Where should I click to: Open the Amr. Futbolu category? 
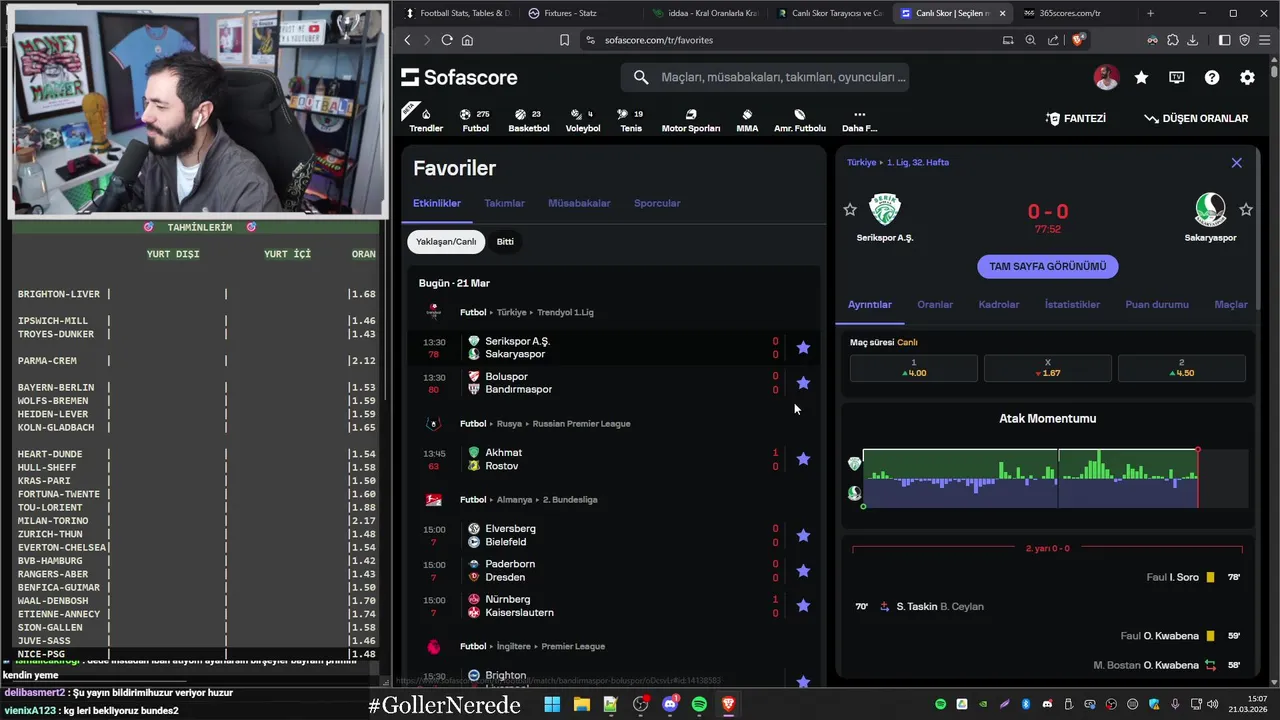(800, 120)
